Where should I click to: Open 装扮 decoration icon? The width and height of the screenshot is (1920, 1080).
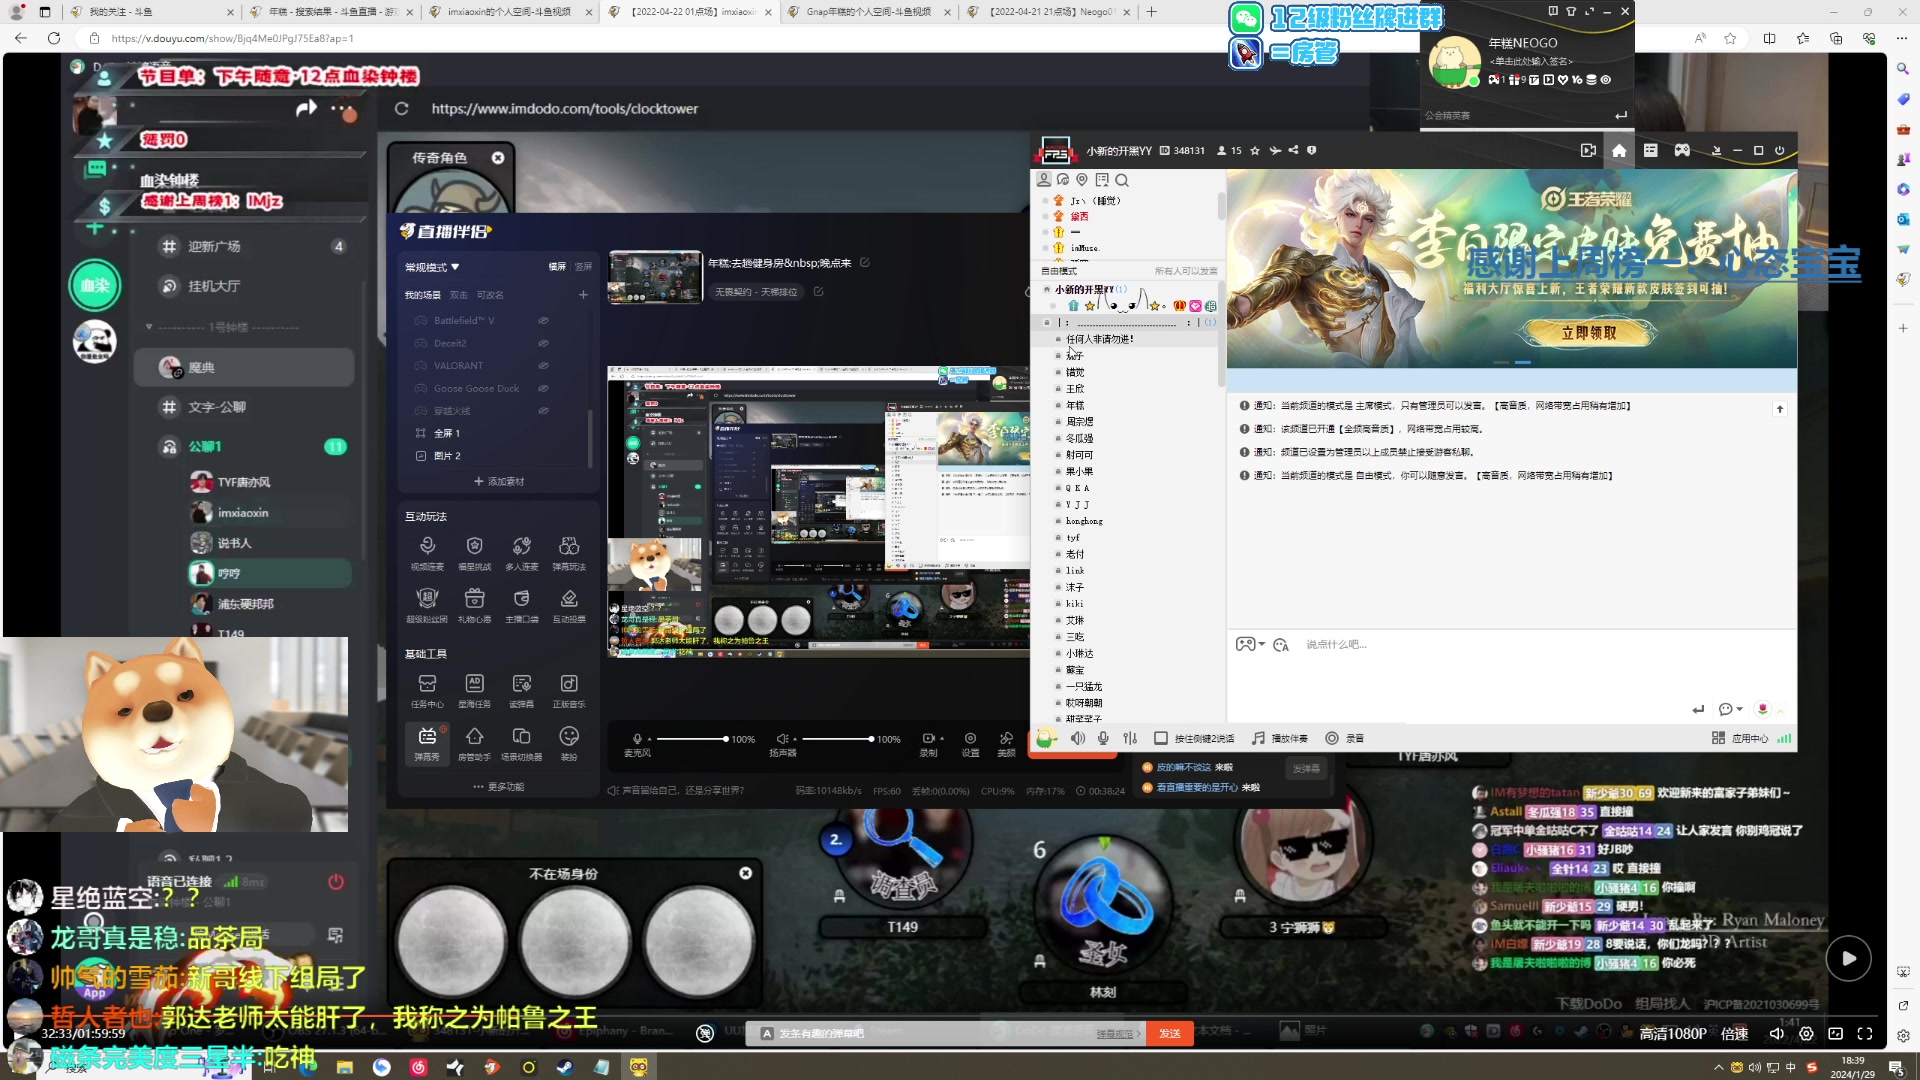tap(569, 743)
